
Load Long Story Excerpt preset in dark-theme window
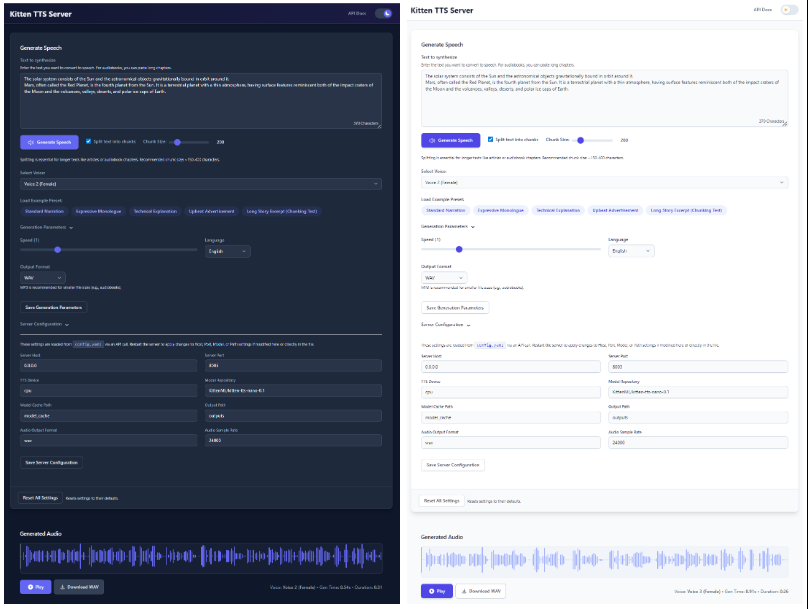(281, 211)
